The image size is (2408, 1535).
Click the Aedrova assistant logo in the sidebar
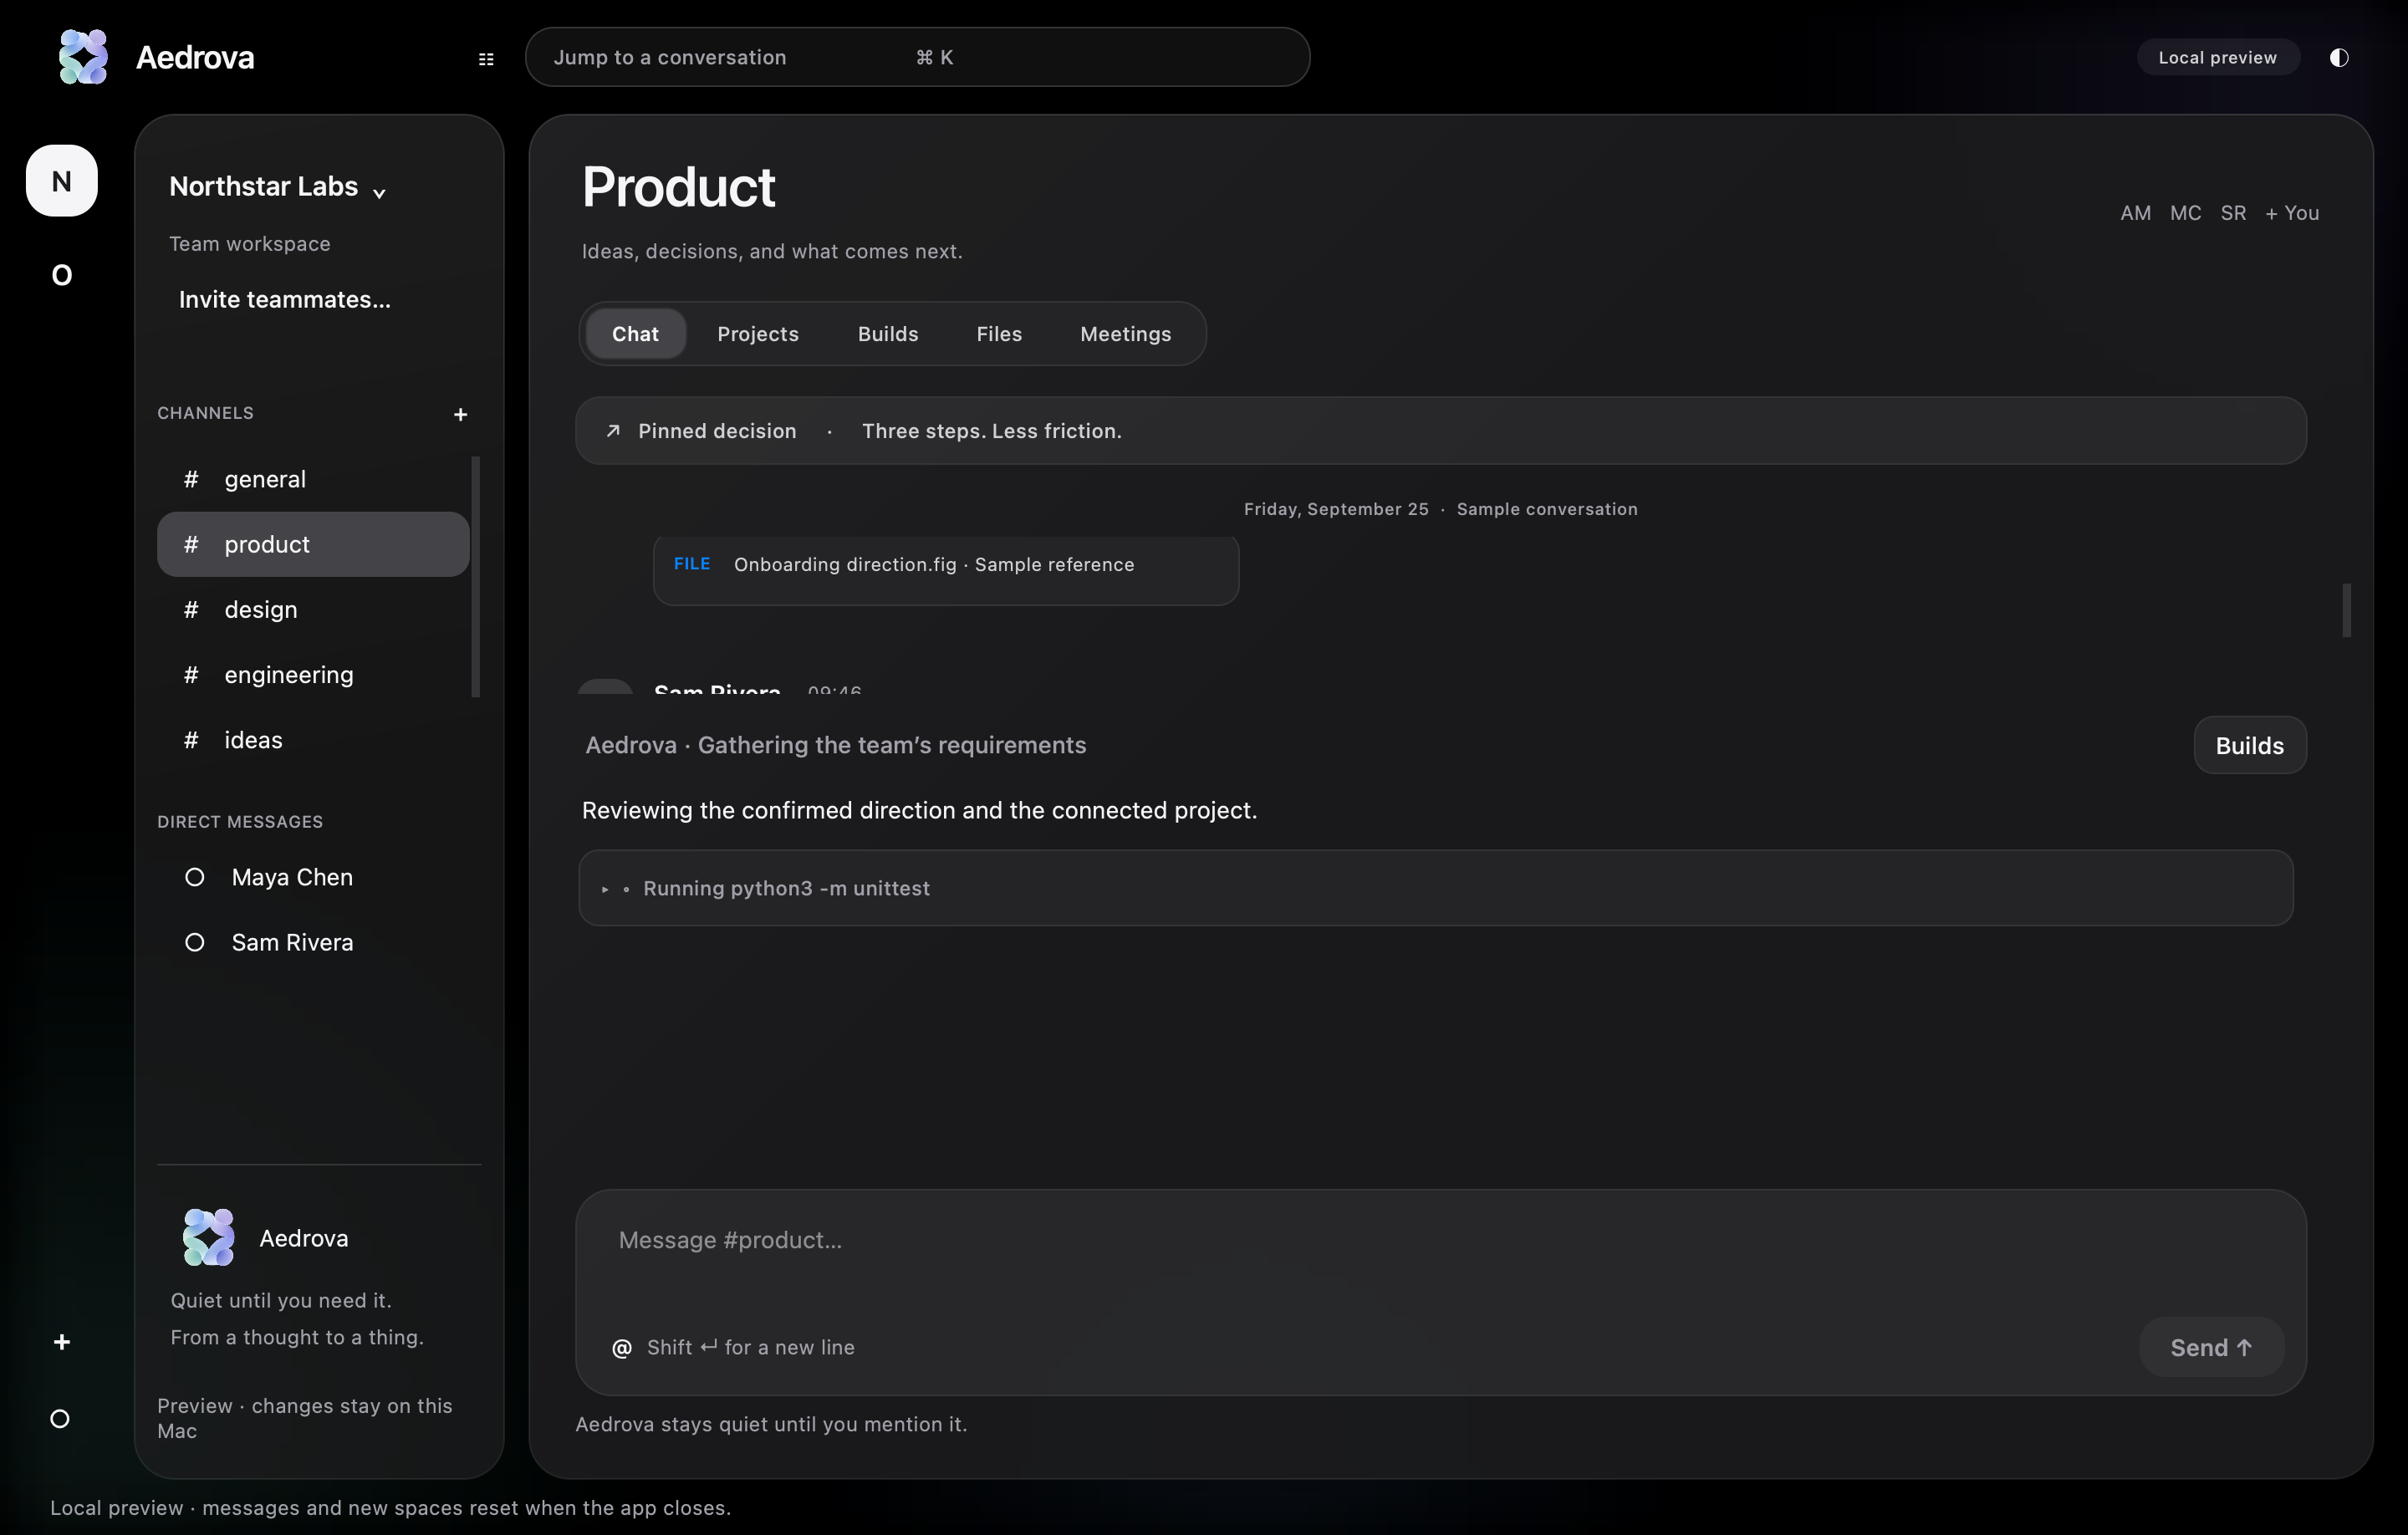[208, 1237]
